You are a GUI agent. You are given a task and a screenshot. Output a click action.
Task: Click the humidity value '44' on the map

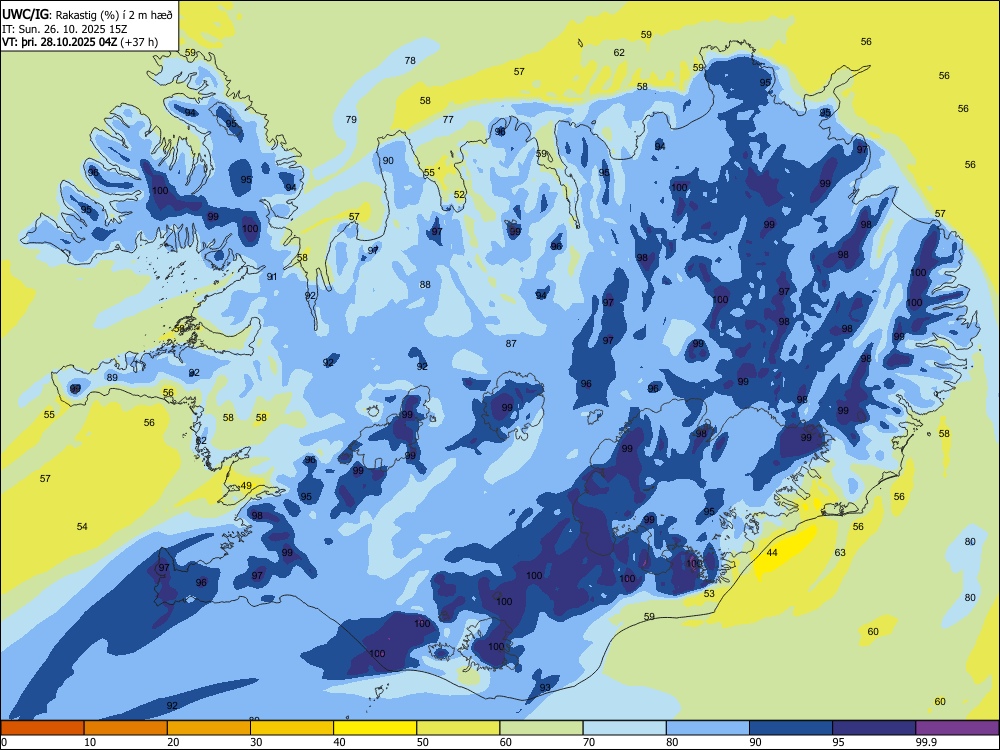click(772, 552)
